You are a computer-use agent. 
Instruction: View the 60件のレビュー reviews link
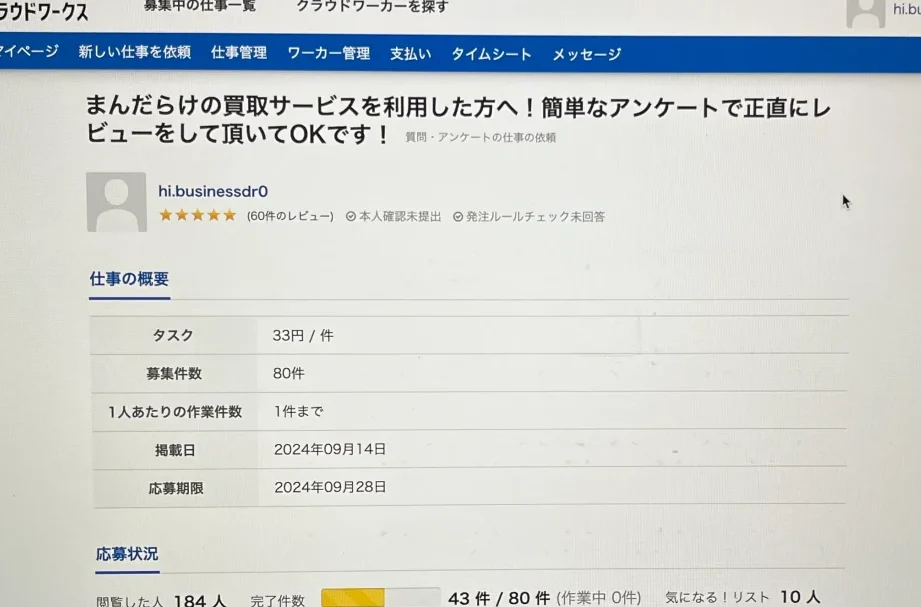[x=290, y=216]
